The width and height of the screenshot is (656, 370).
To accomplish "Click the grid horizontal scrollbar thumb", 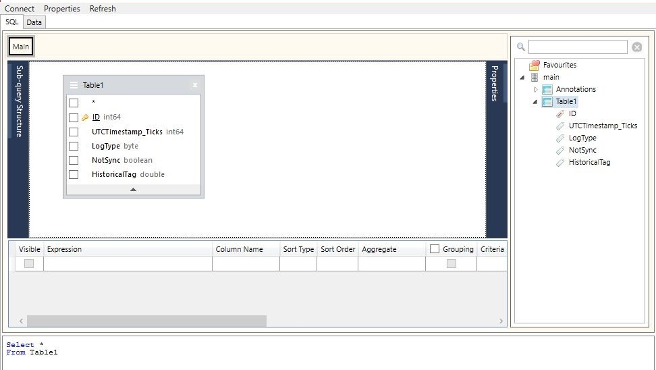I will [x=147, y=321].
